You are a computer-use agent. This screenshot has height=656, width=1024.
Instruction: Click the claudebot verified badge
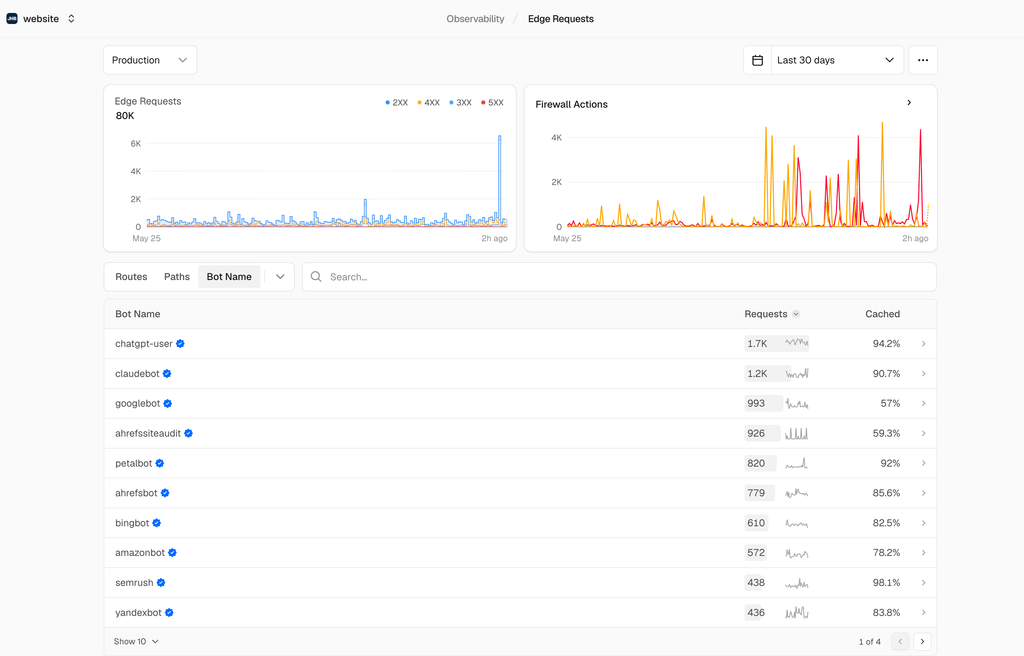167,374
